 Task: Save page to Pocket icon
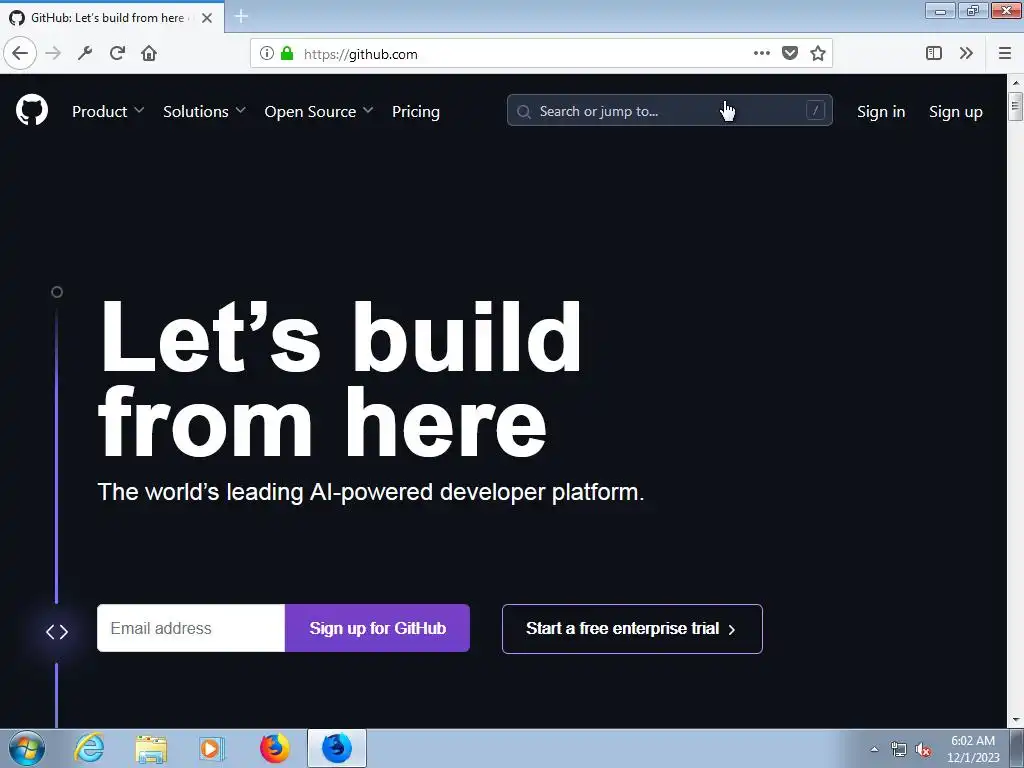790,54
